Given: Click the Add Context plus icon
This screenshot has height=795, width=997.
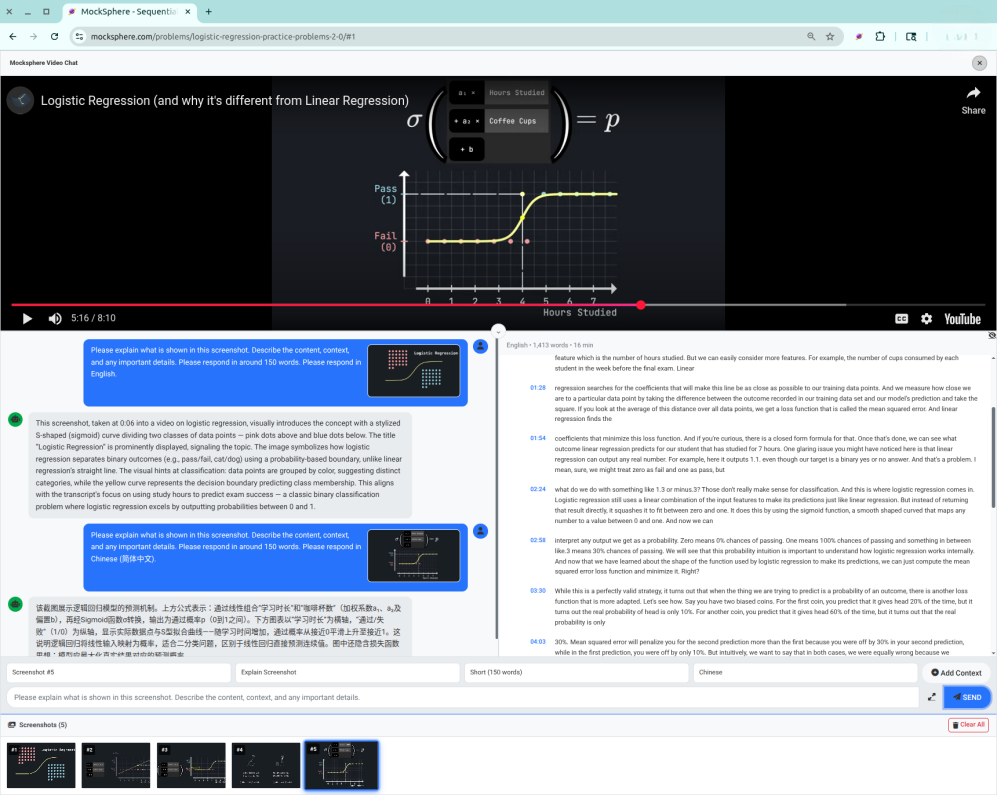Looking at the screenshot, I should click(937, 672).
